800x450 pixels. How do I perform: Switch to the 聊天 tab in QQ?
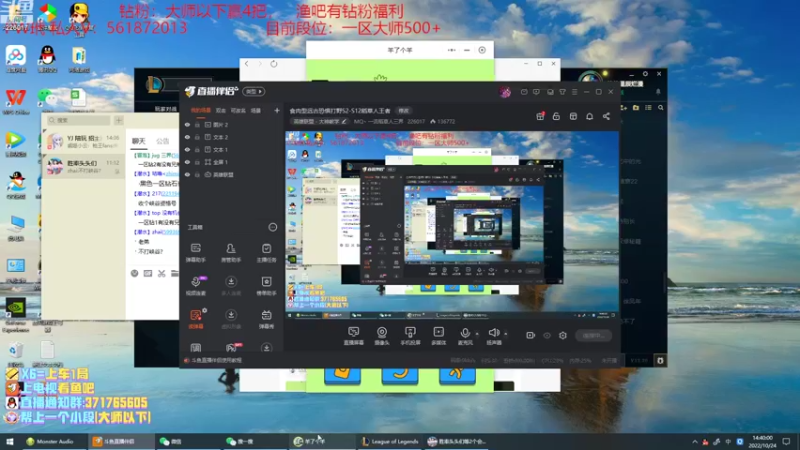click(x=138, y=141)
